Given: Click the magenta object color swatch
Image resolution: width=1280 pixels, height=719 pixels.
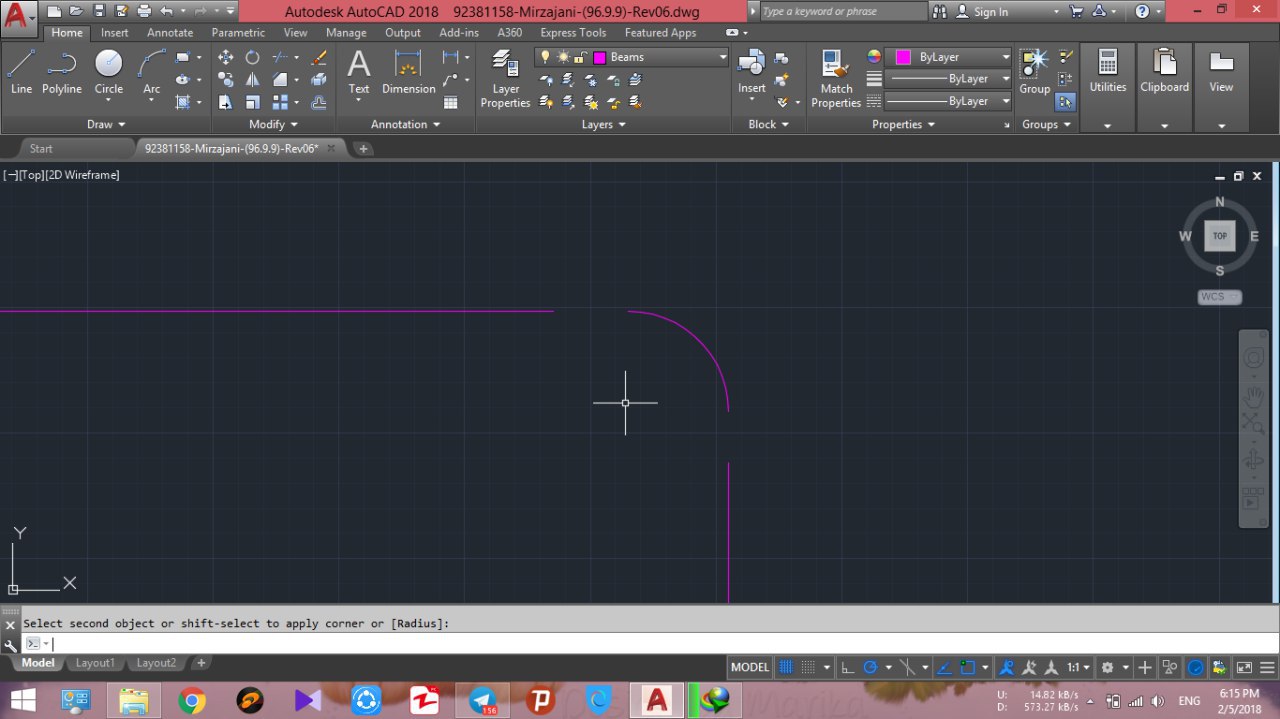Looking at the screenshot, I should [x=903, y=57].
